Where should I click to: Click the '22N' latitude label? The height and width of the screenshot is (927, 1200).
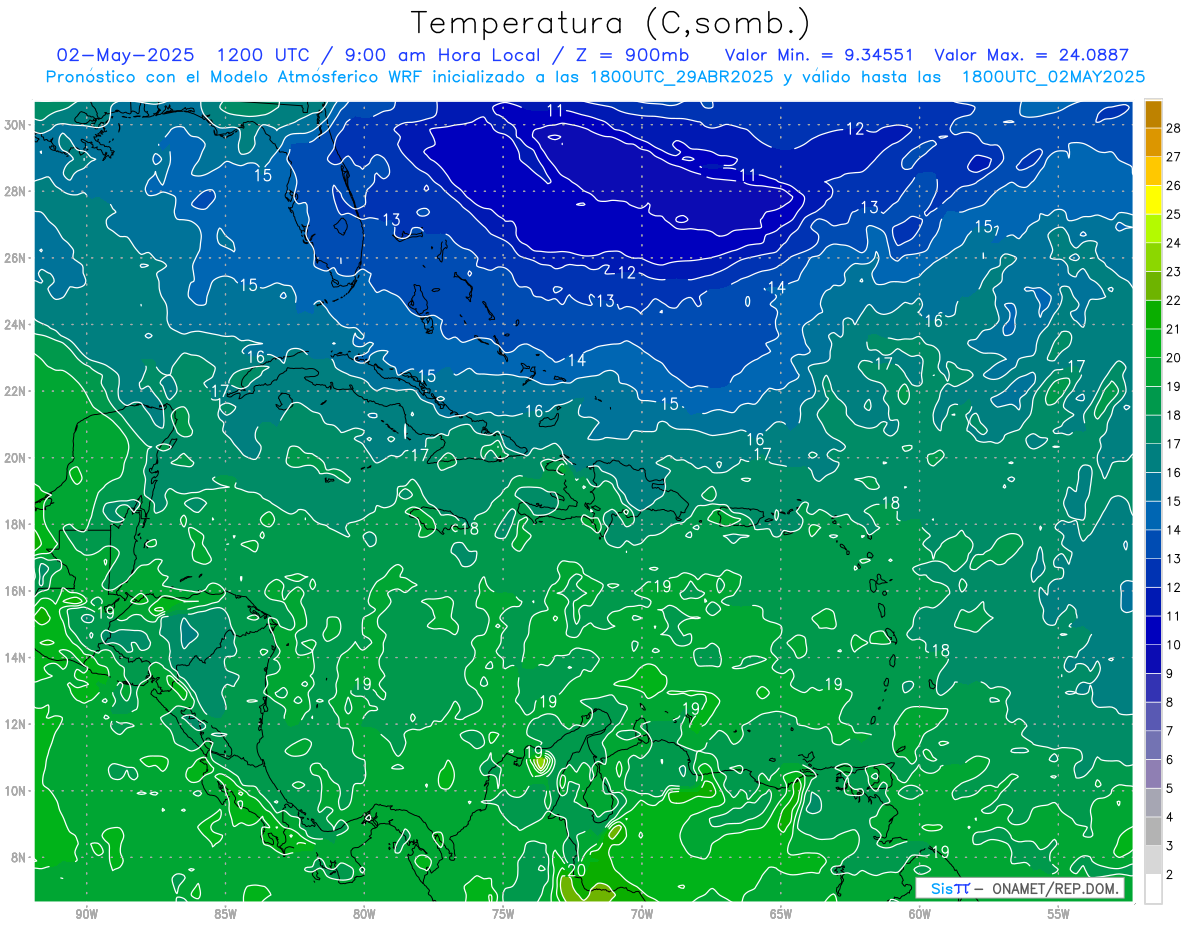(16, 391)
